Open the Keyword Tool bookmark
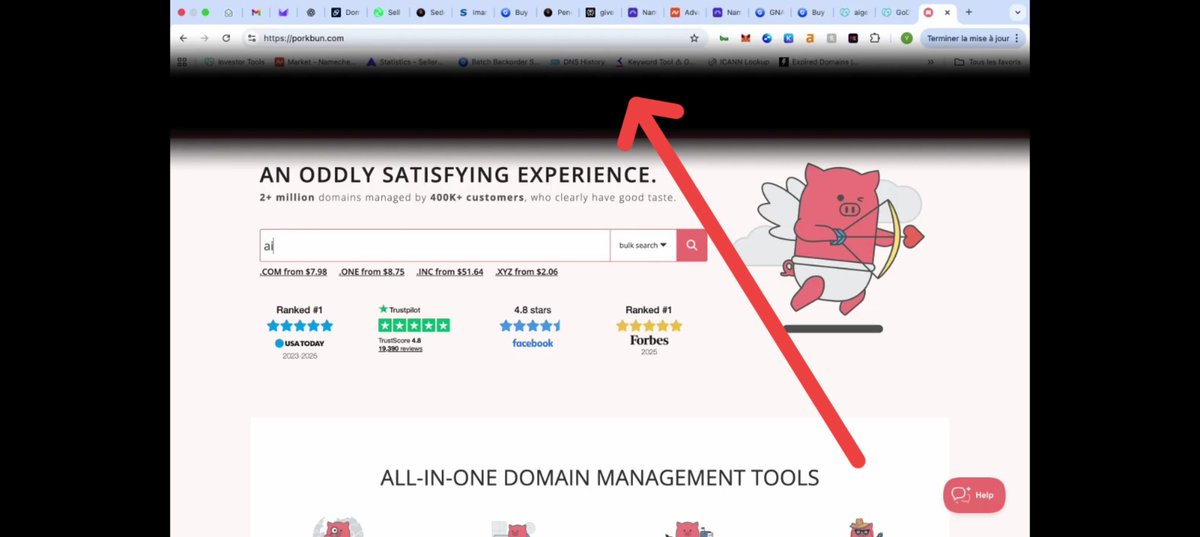 pos(657,62)
